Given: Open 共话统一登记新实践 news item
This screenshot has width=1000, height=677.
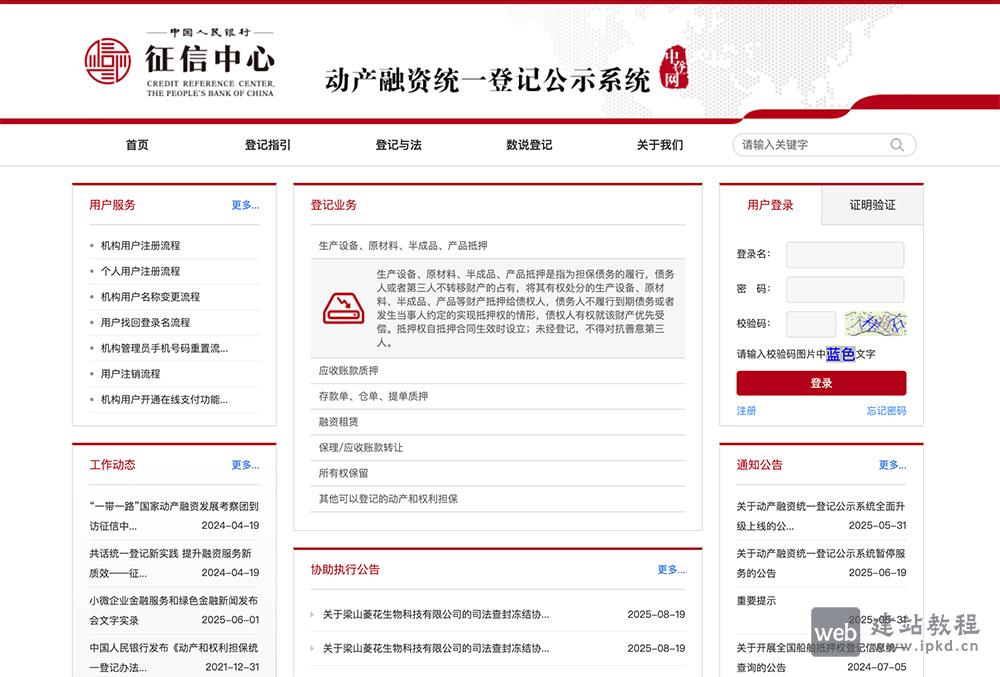Looking at the screenshot, I should 174,563.
